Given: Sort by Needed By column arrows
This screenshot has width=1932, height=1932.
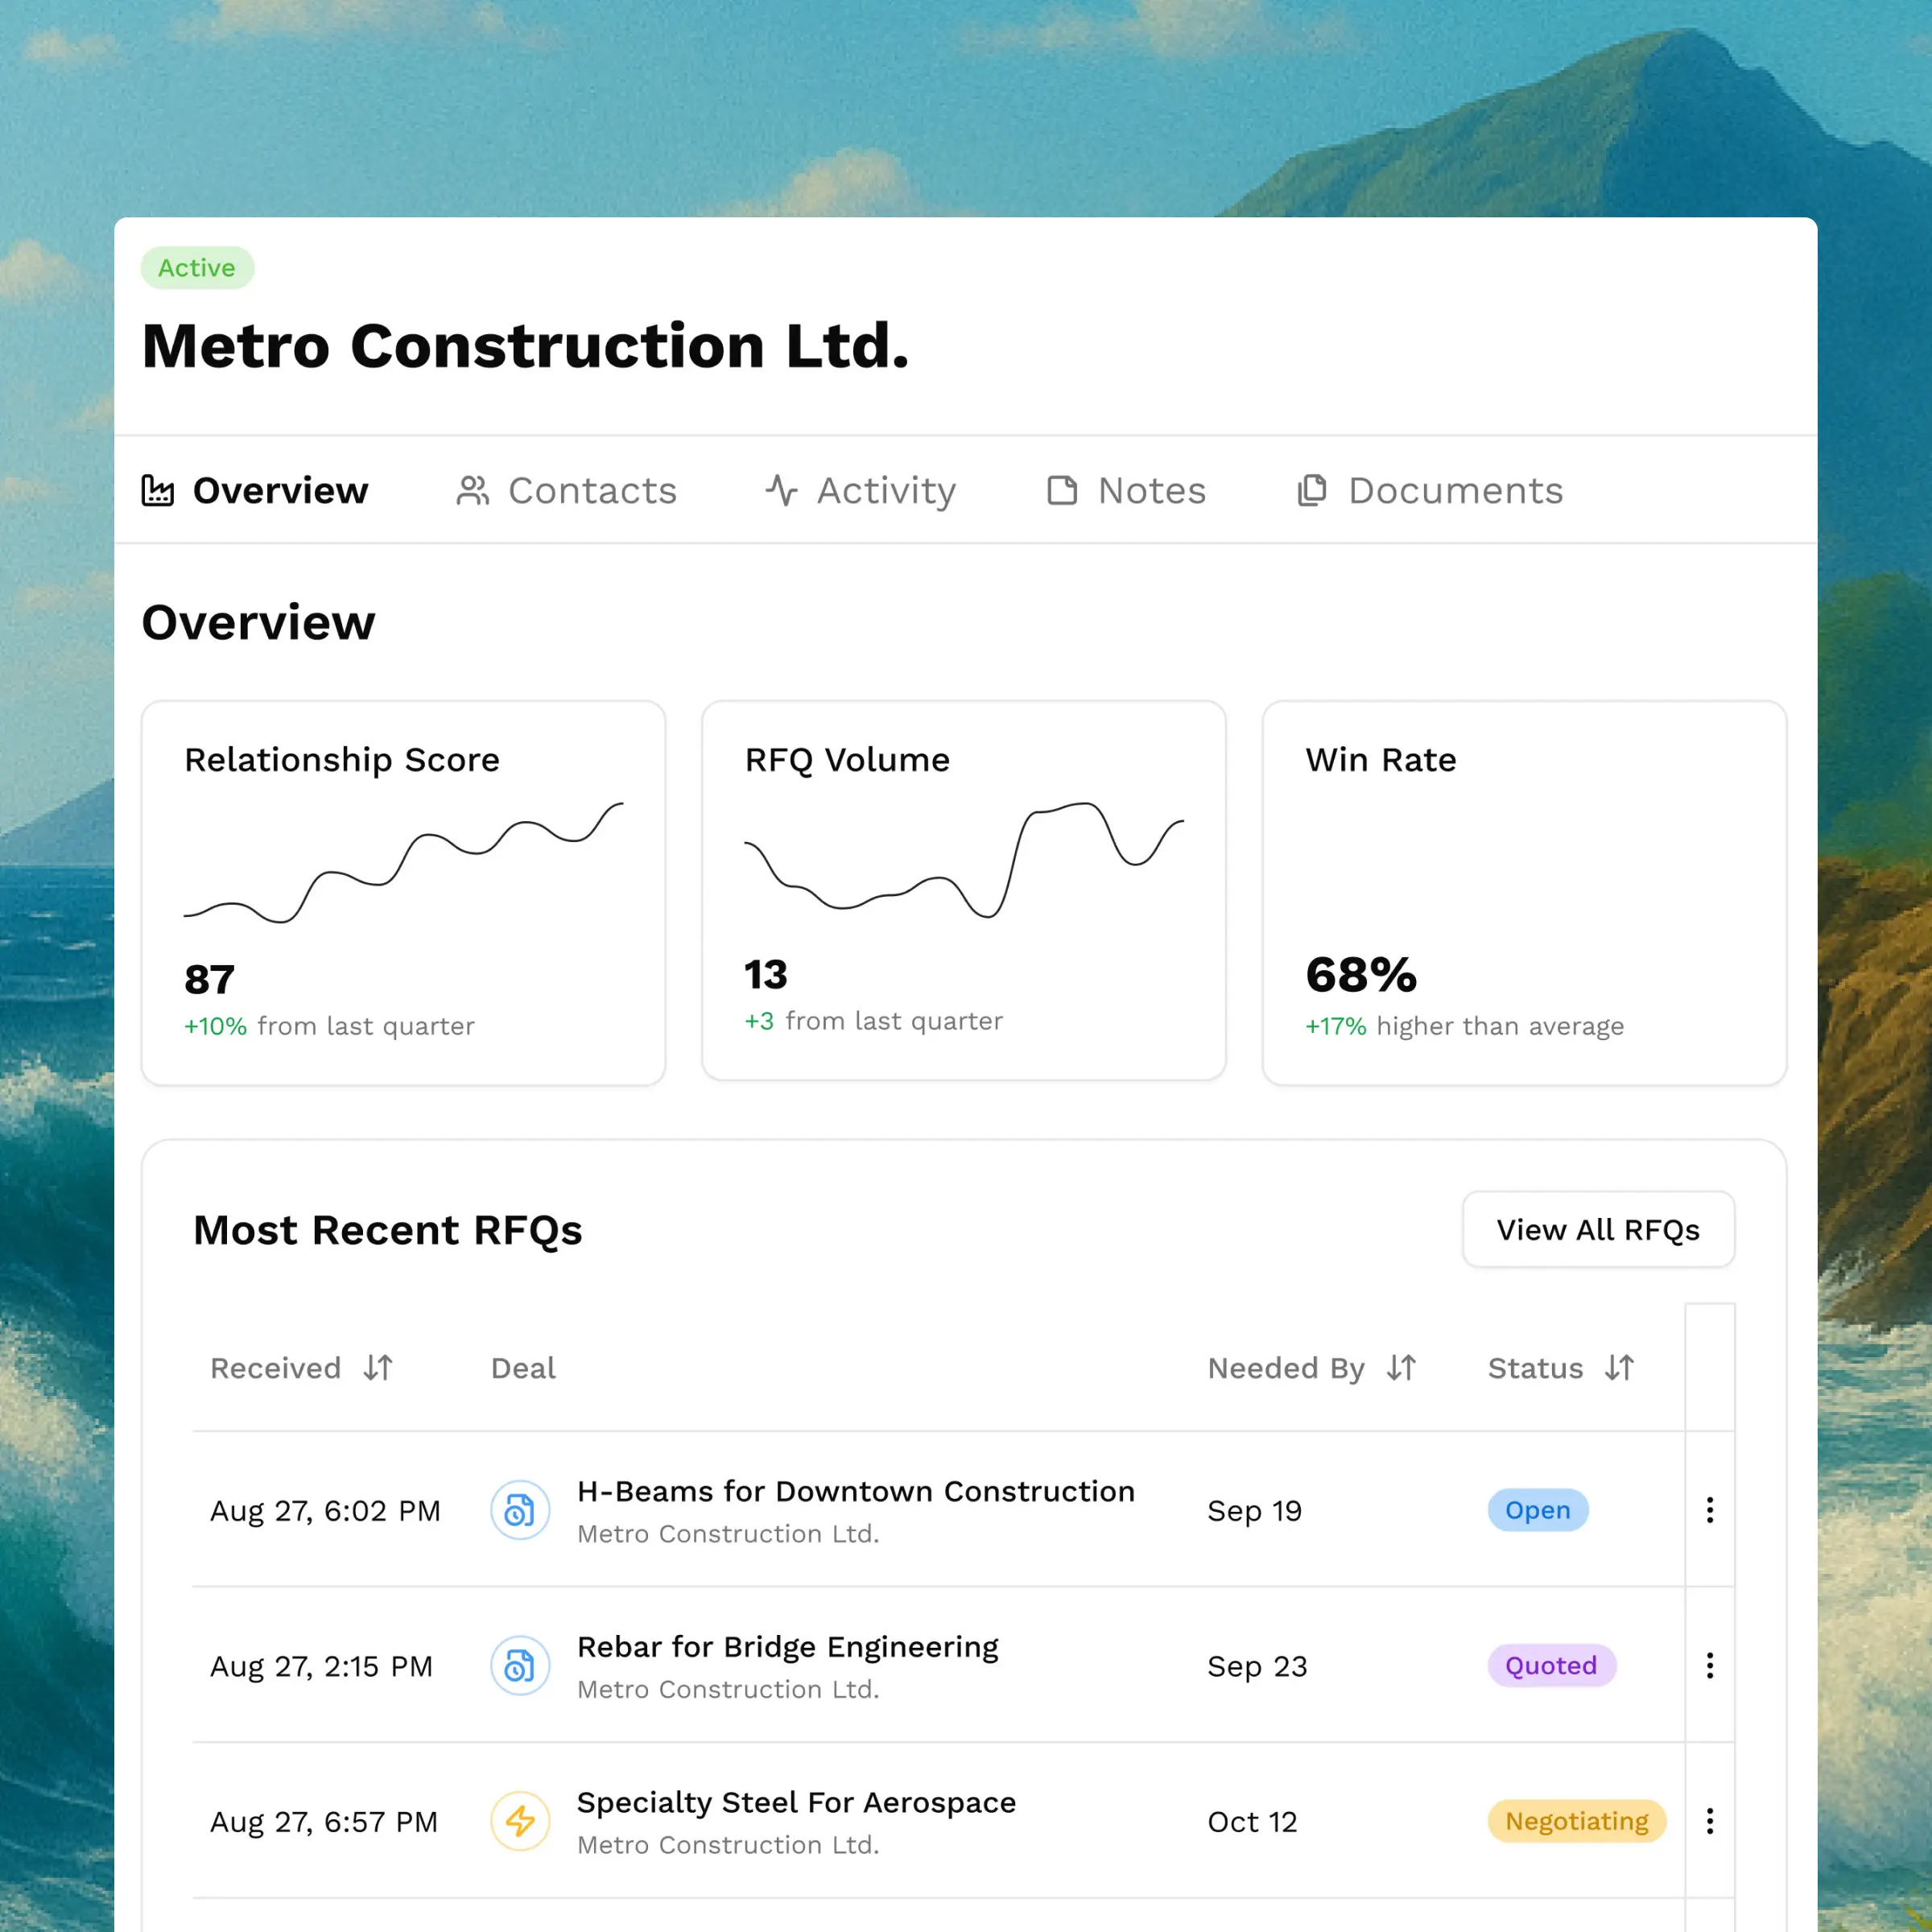Looking at the screenshot, I should [x=1401, y=1367].
